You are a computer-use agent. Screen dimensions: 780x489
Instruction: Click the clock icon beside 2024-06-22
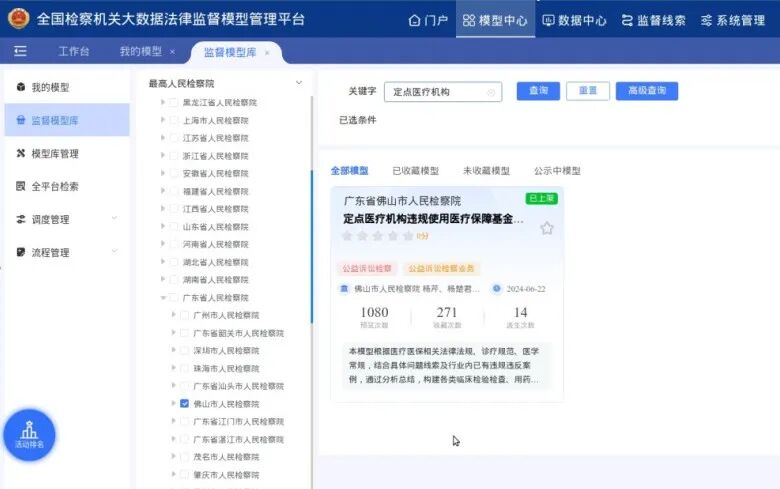[496, 289]
